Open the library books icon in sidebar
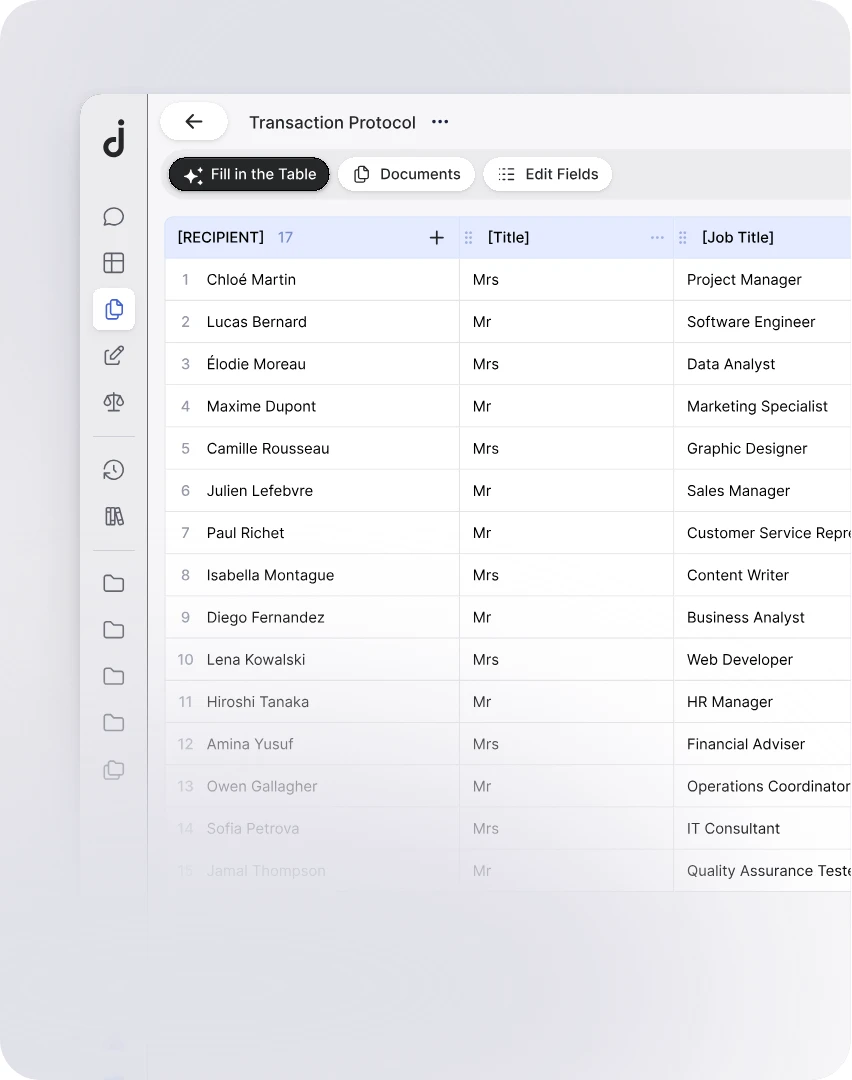This screenshot has height=1080, width=852. [x=114, y=516]
